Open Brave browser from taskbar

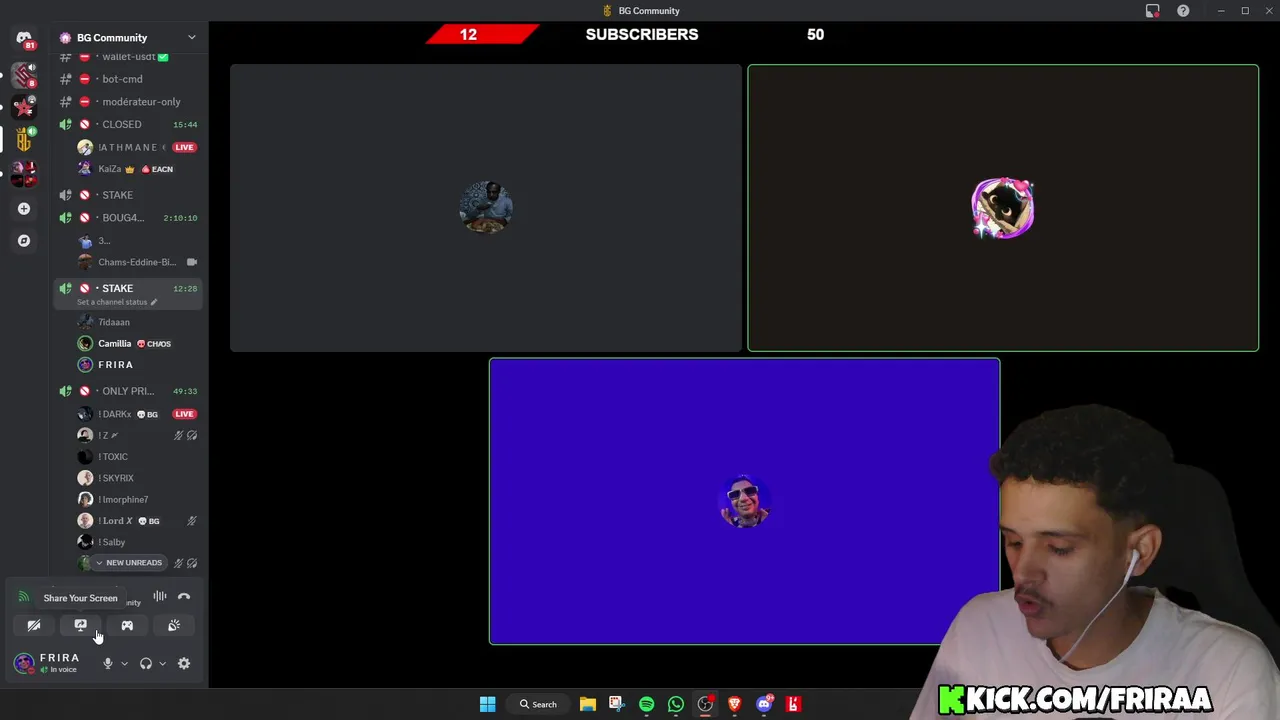click(x=735, y=704)
